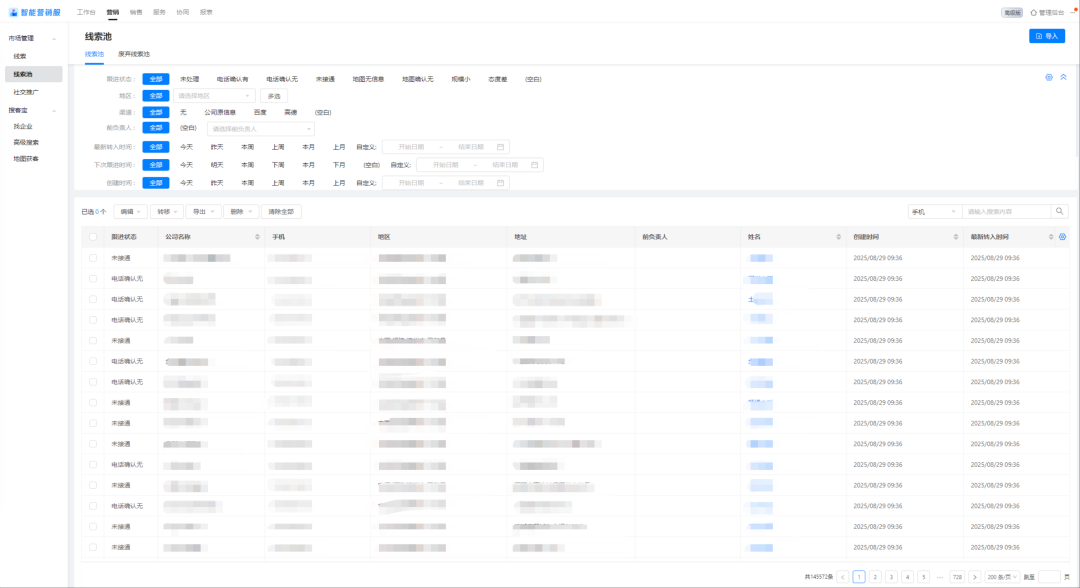Click the 智能营销服 logo icon

point(13,12)
